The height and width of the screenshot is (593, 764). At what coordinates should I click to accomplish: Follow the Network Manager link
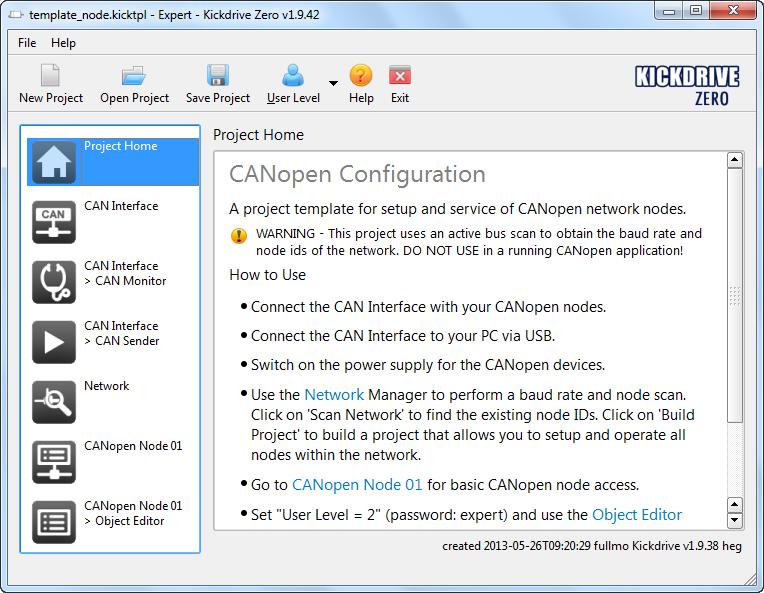[x=334, y=395]
